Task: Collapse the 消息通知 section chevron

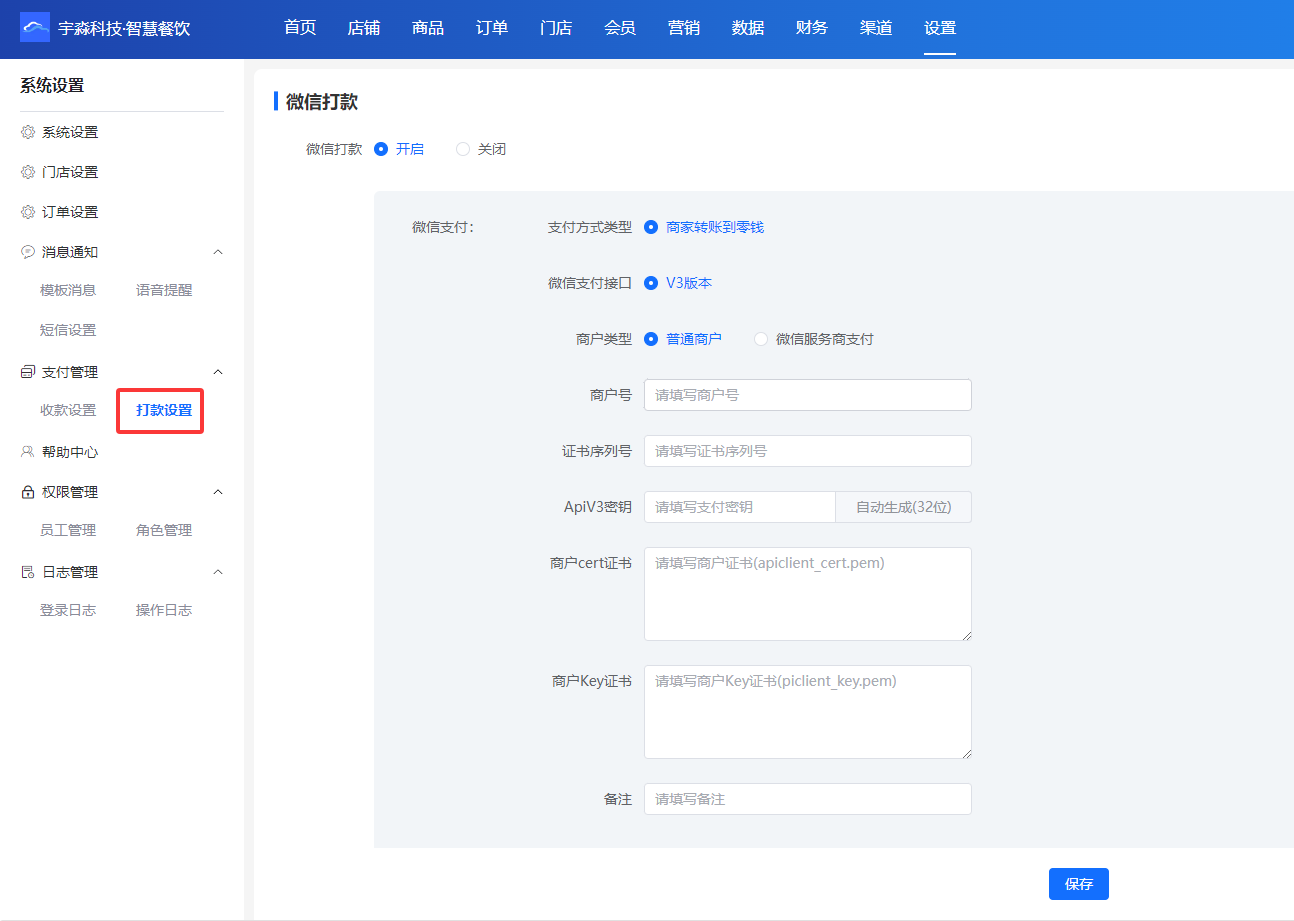Action: point(218,252)
